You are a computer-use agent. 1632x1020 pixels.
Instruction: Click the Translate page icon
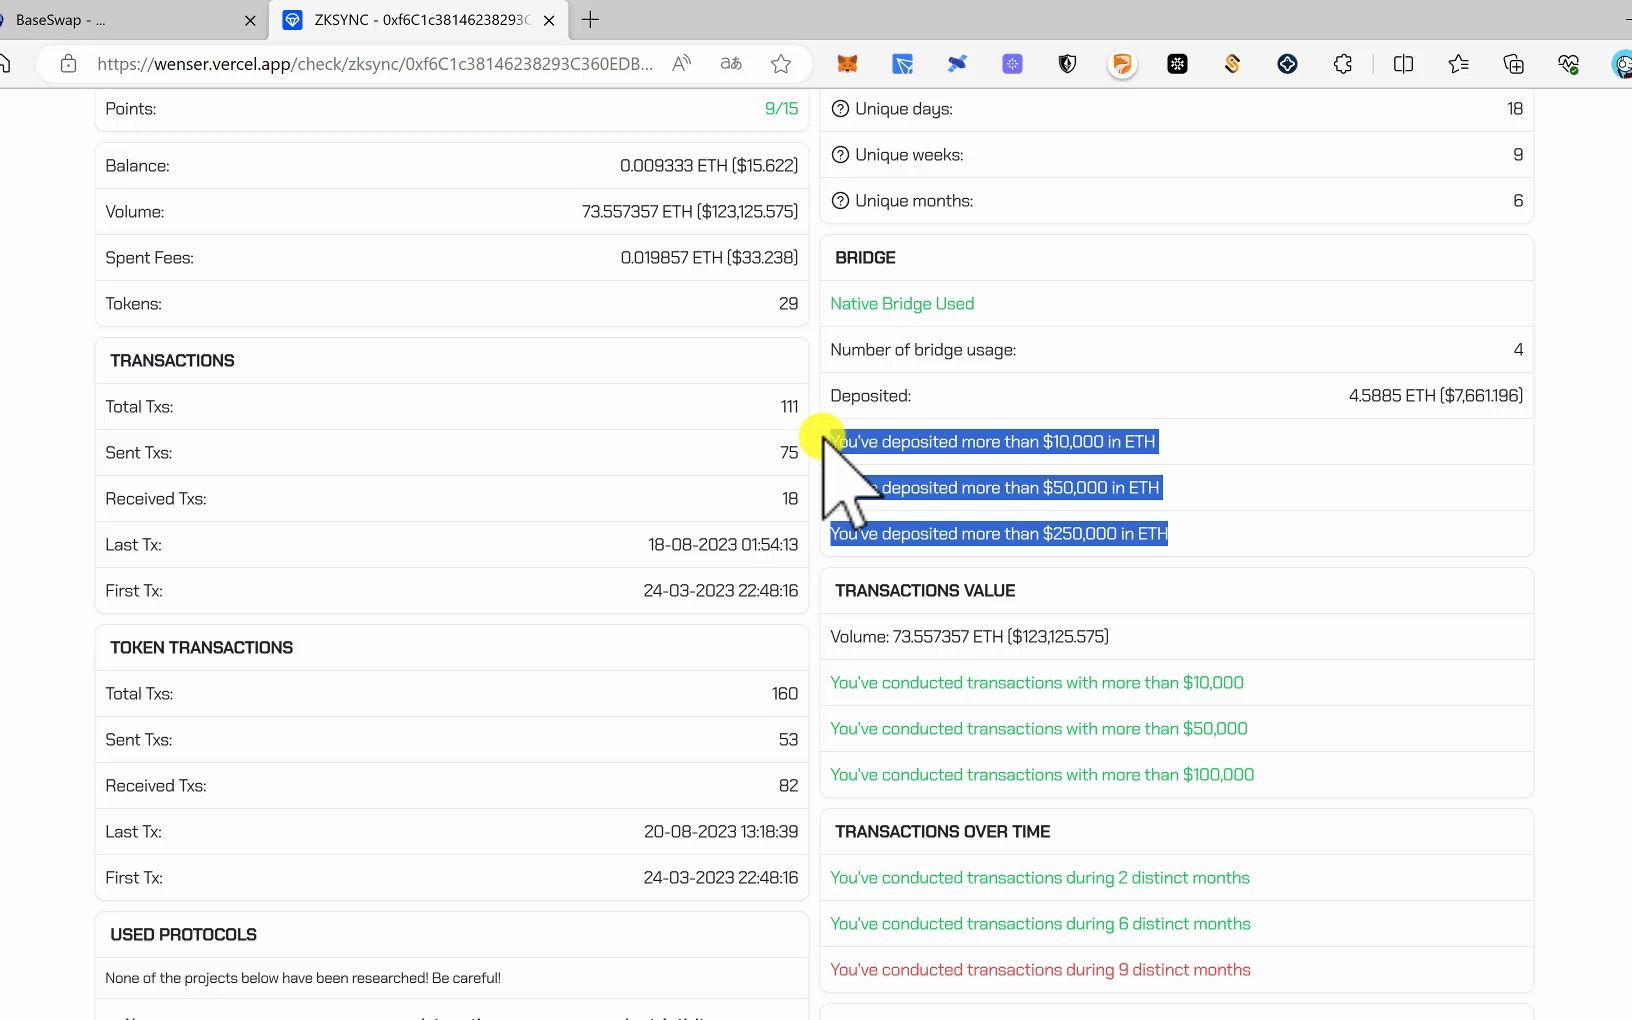tap(731, 64)
